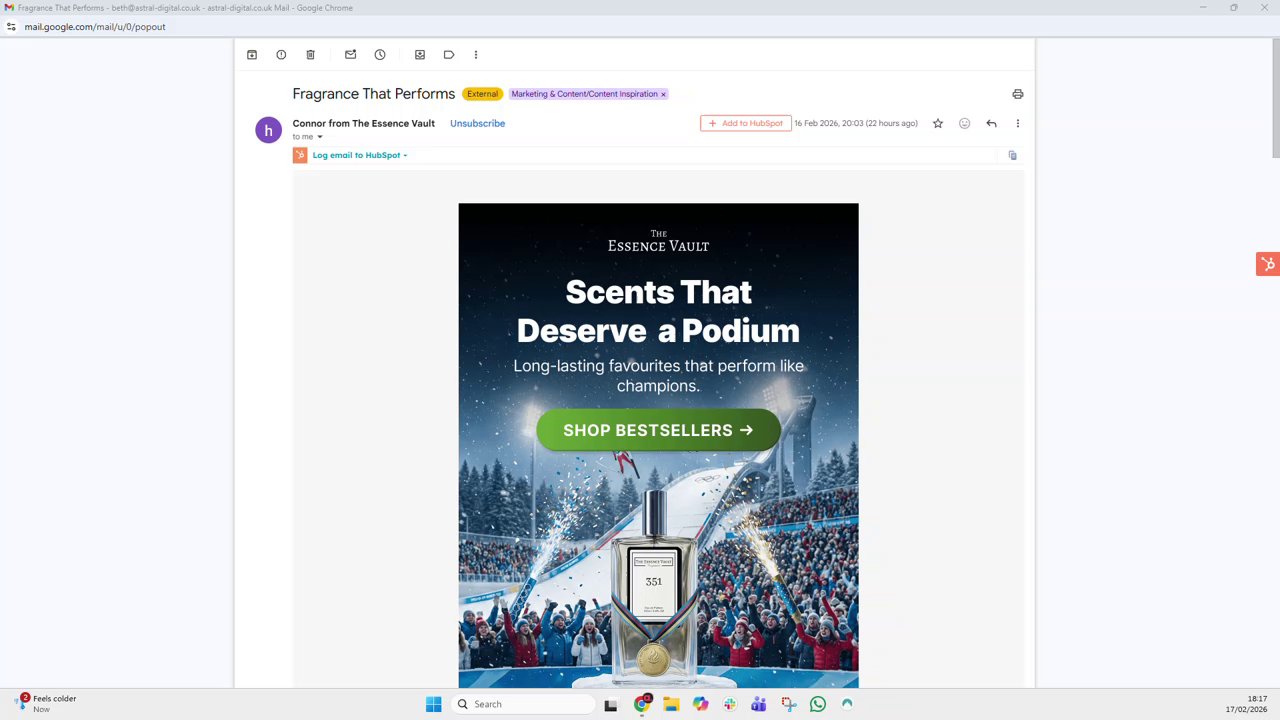
Task: Click the taskbar Search box
Action: point(524,704)
